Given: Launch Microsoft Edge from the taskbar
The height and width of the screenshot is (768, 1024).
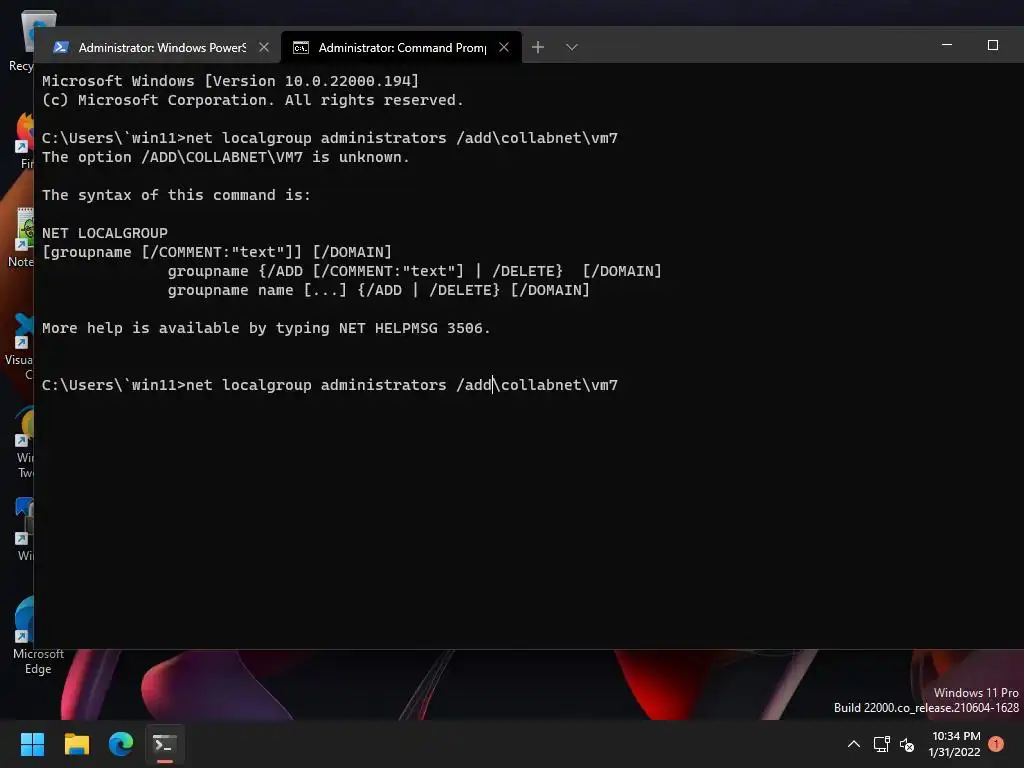Looking at the screenshot, I should (121, 744).
